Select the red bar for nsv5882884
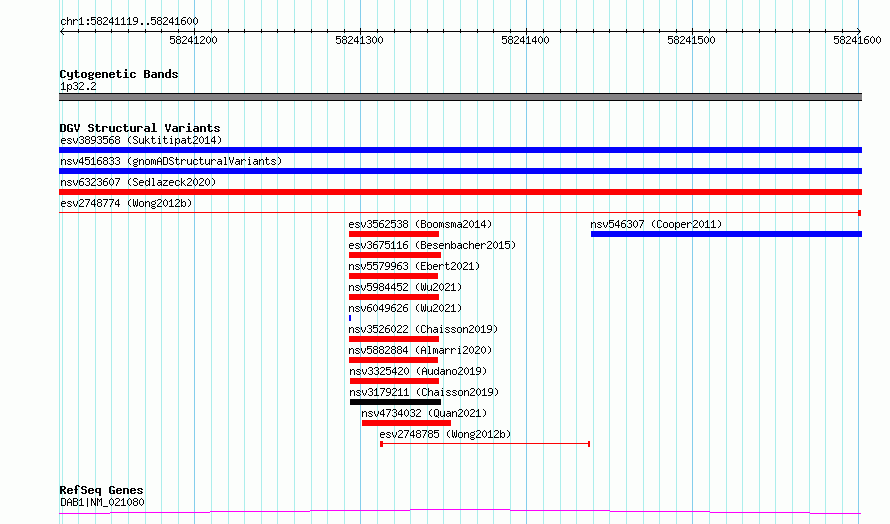 (393, 360)
